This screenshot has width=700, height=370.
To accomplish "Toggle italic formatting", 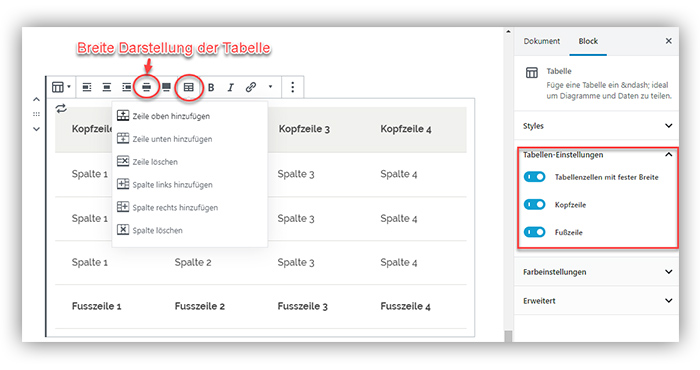I will coord(230,87).
